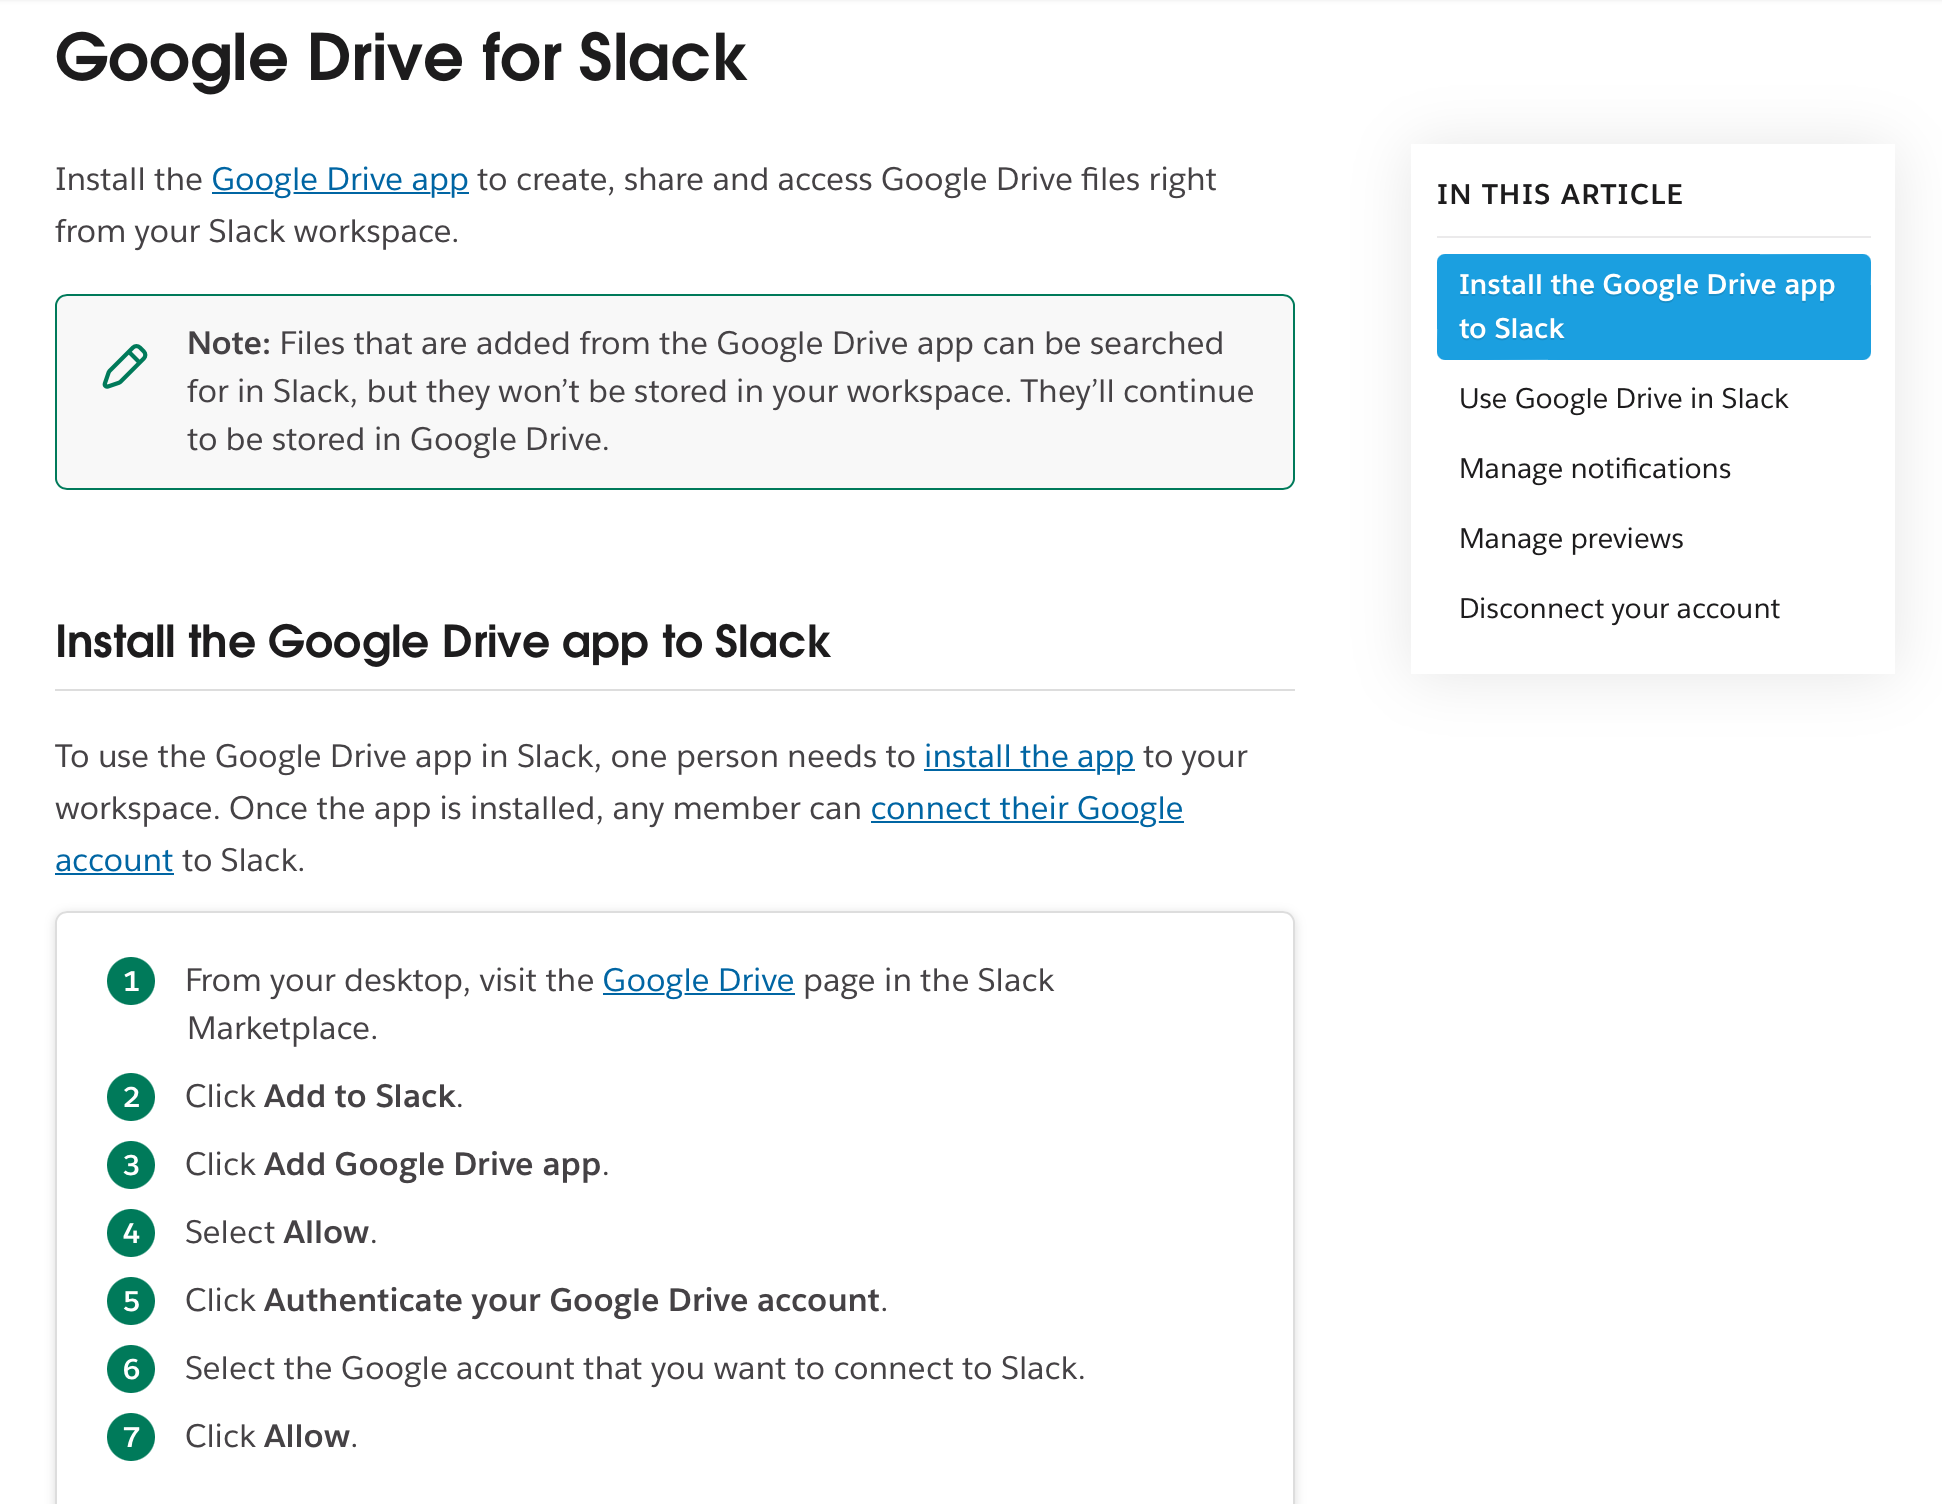This screenshot has height=1504, width=1942.
Task: Follow the 'install the app' link
Action: click(x=1029, y=756)
